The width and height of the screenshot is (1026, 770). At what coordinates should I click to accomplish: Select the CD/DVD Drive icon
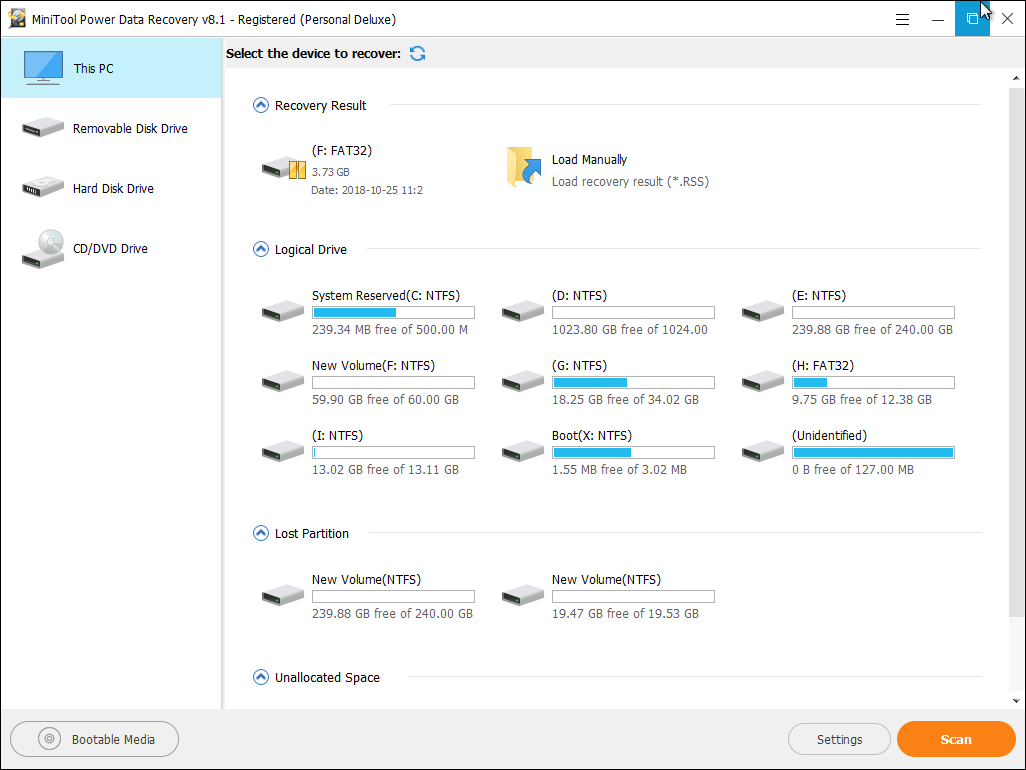[x=43, y=249]
